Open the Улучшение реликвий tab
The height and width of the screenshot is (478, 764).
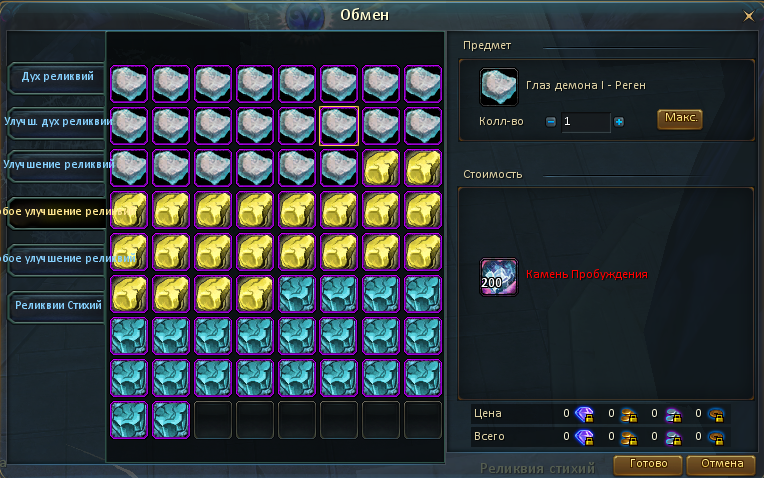[57, 165]
